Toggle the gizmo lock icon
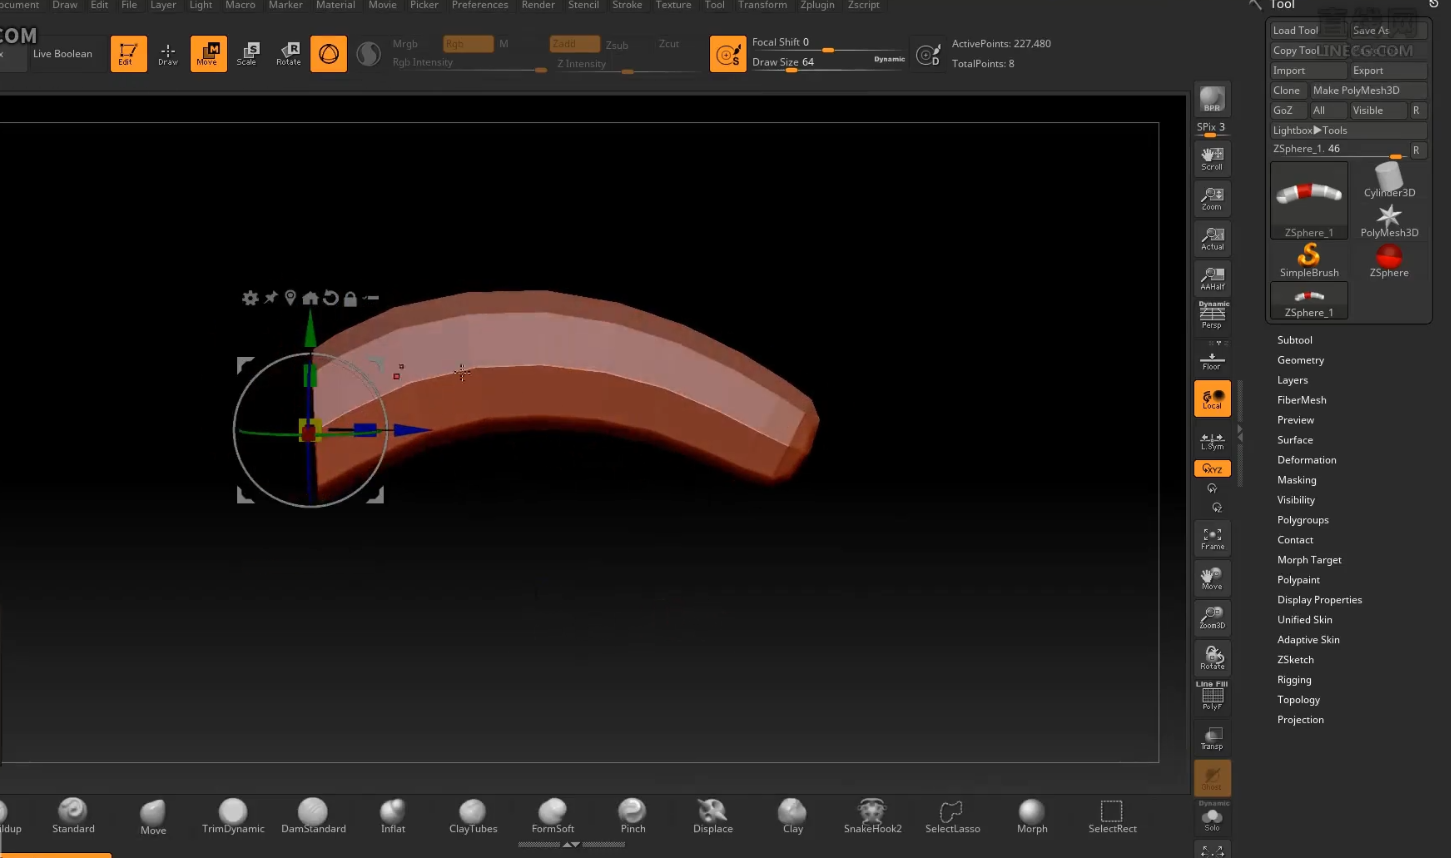 pyautogui.click(x=350, y=298)
